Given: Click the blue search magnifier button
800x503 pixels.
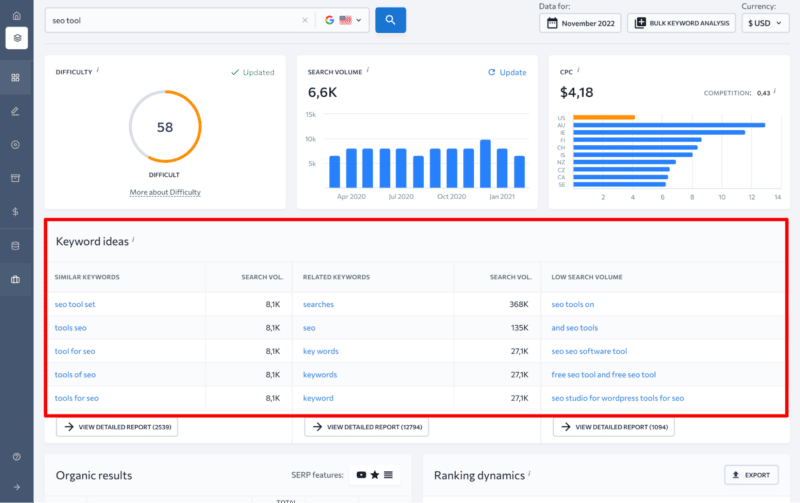Looking at the screenshot, I should tap(390, 20).
